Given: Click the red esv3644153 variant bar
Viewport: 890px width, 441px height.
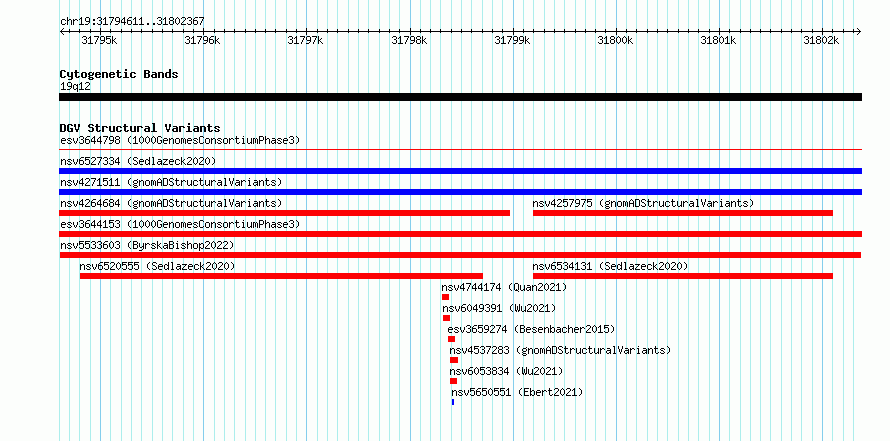Looking at the screenshot, I should tap(460, 234).
